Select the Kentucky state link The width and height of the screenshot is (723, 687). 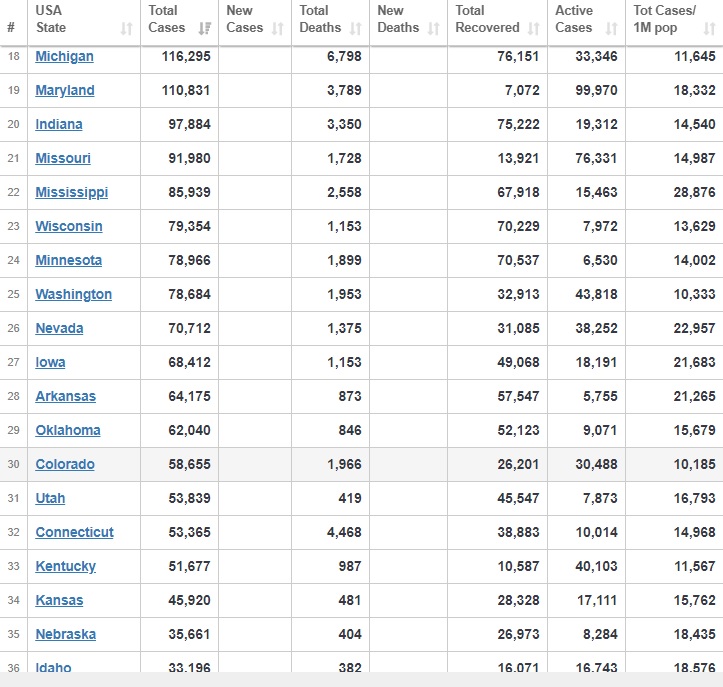pos(65,566)
